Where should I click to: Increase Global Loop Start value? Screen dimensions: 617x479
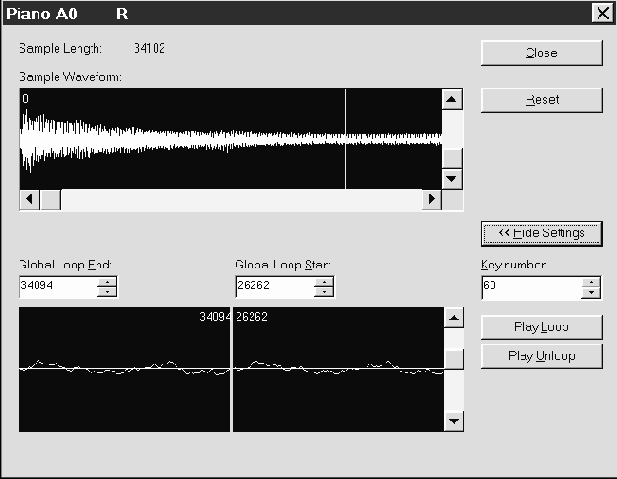click(x=323, y=282)
